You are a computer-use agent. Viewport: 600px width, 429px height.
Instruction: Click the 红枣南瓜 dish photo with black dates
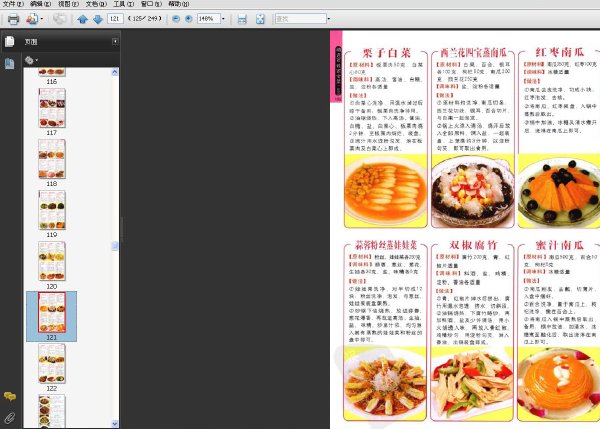559,190
